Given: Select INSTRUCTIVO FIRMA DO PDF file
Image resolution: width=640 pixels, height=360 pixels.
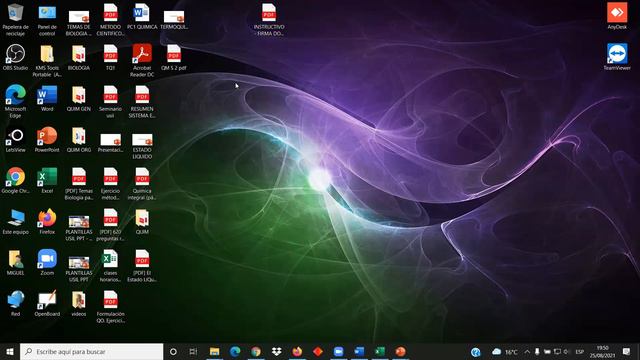Looking at the screenshot, I should 269,19.
